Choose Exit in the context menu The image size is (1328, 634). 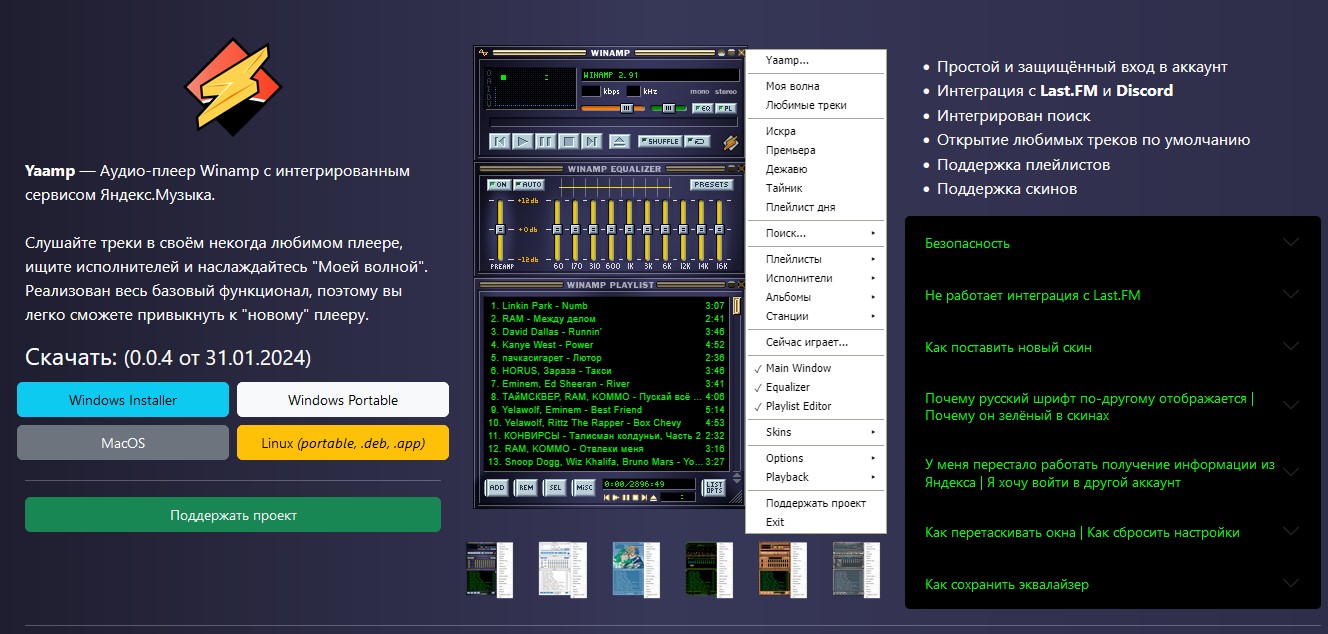[x=816, y=522]
